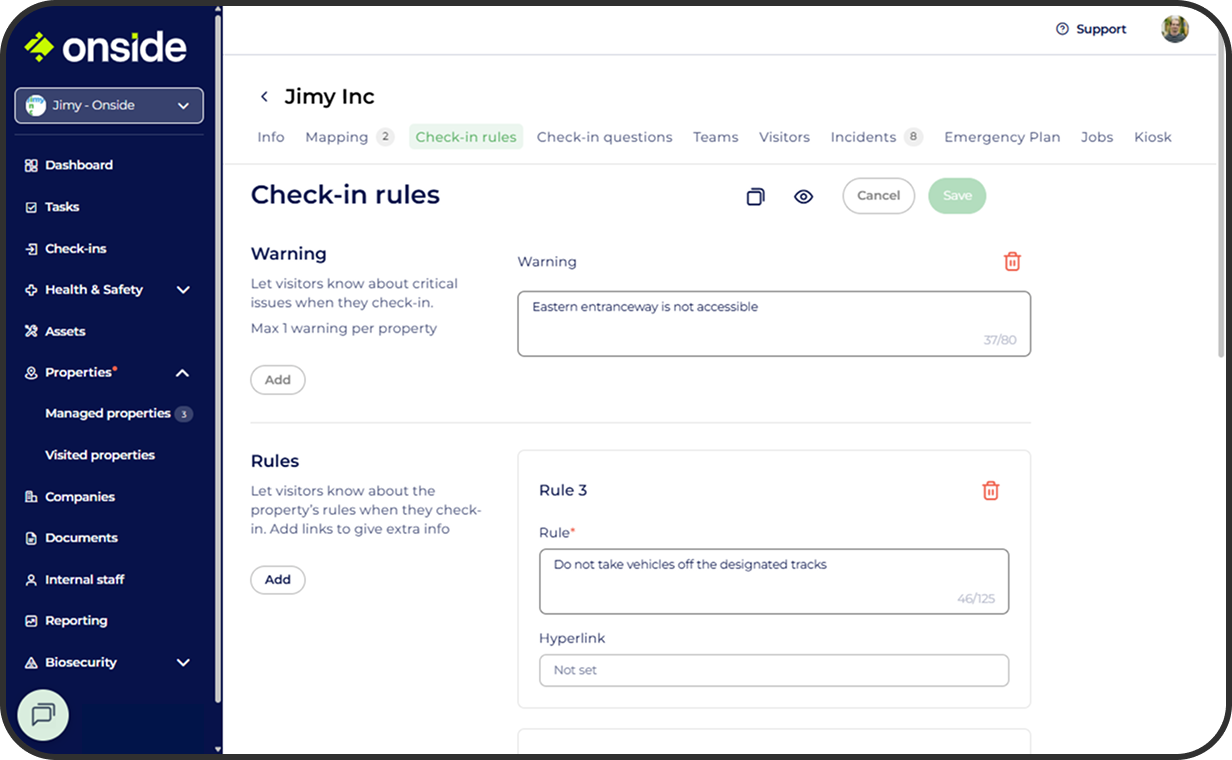Click the Internal staff person icon
Viewport: 1232px width, 760px height.
coord(31,580)
